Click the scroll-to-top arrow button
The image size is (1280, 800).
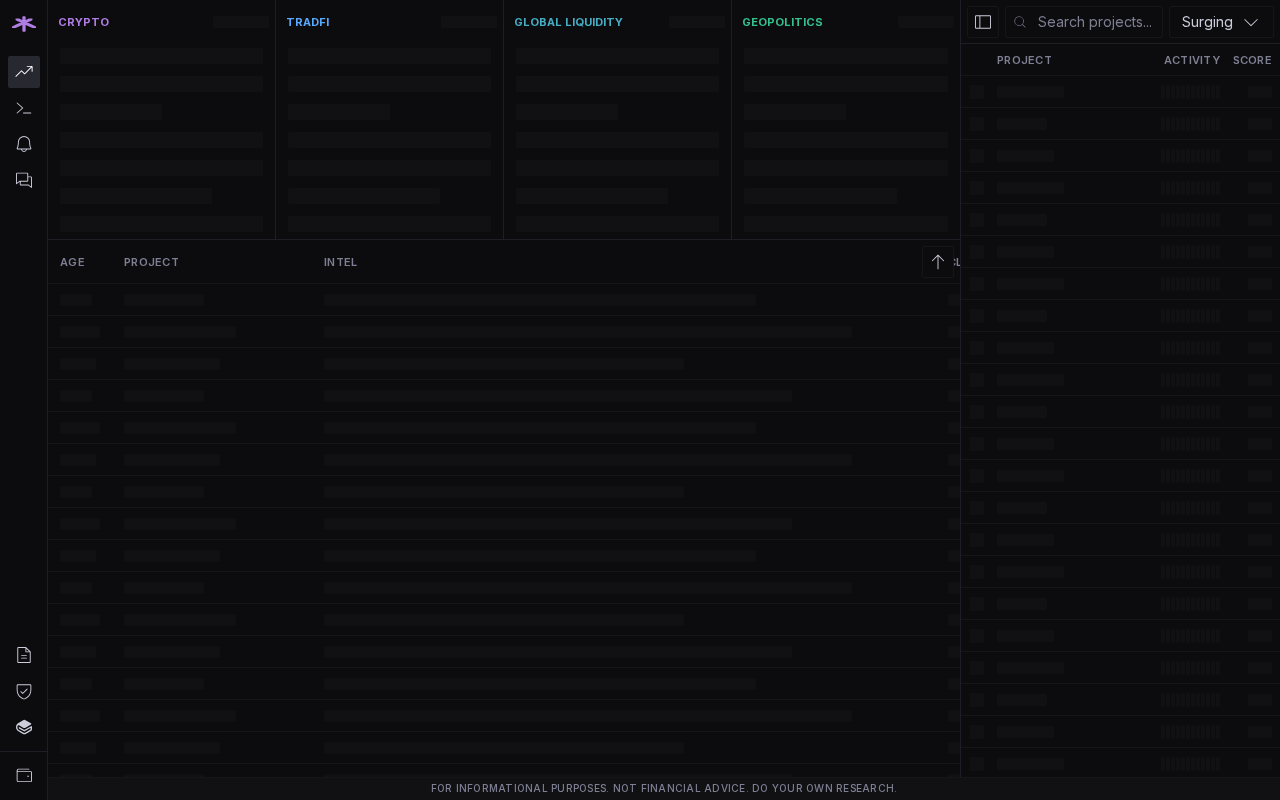[938, 262]
